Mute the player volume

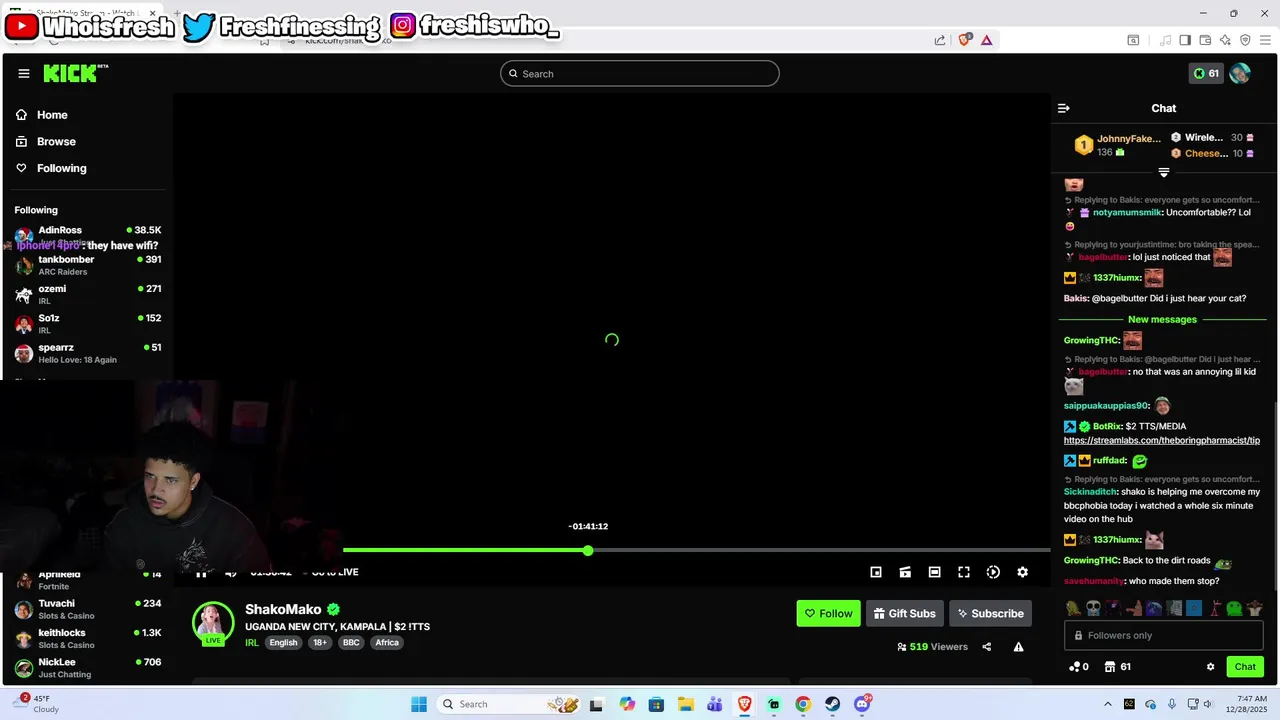pyautogui.click(x=231, y=572)
